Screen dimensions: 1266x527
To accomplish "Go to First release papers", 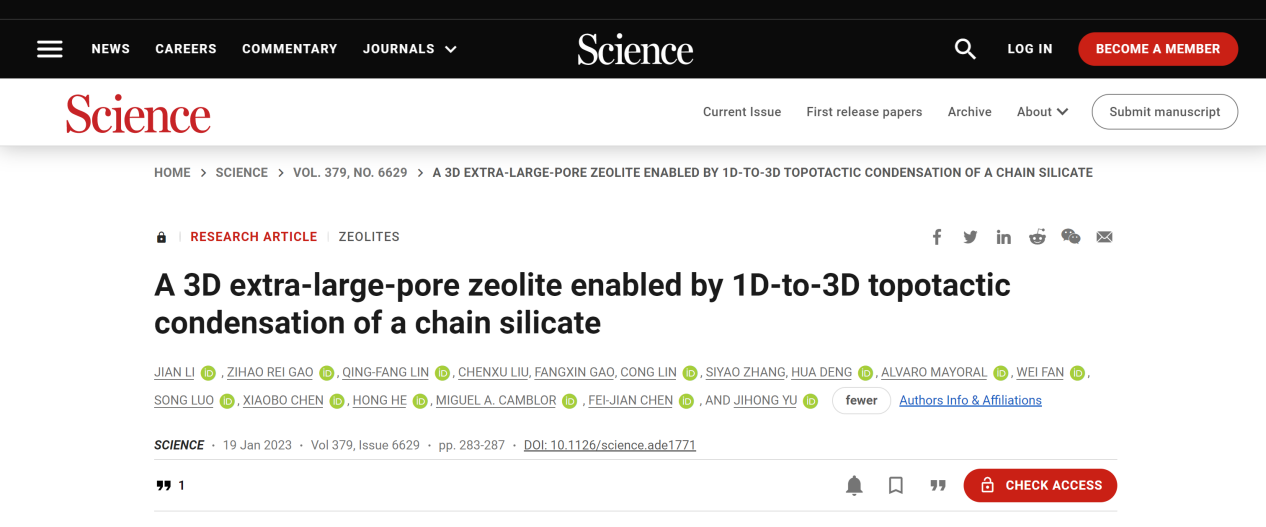I will click(x=864, y=112).
